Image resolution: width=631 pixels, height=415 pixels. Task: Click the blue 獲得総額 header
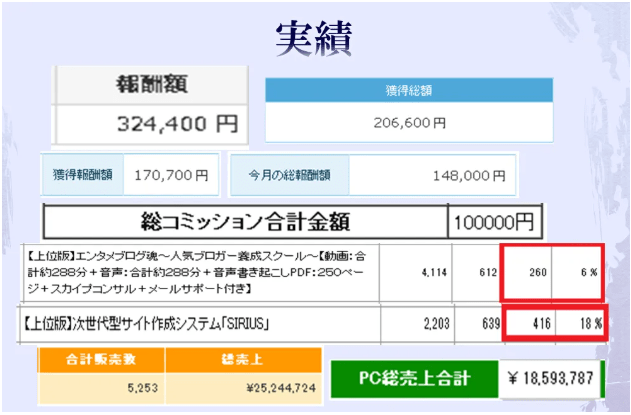(x=409, y=90)
